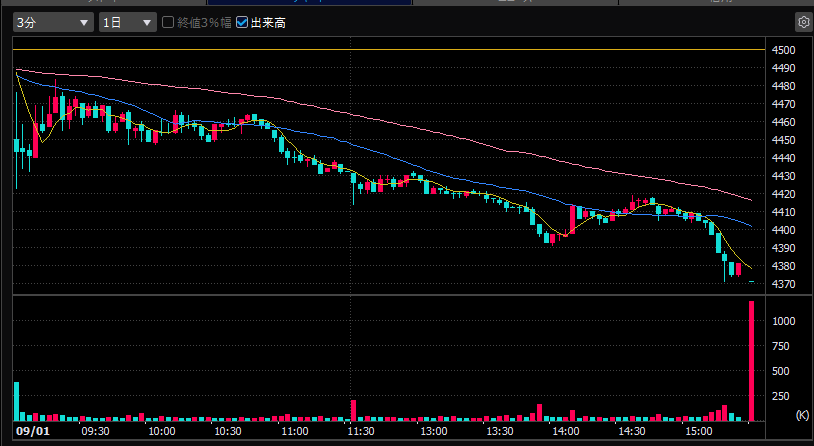This screenshot has width=814, height=446.
Task: Enable the 終値3%幅 checkbox
Action: [x=168, y=22]
